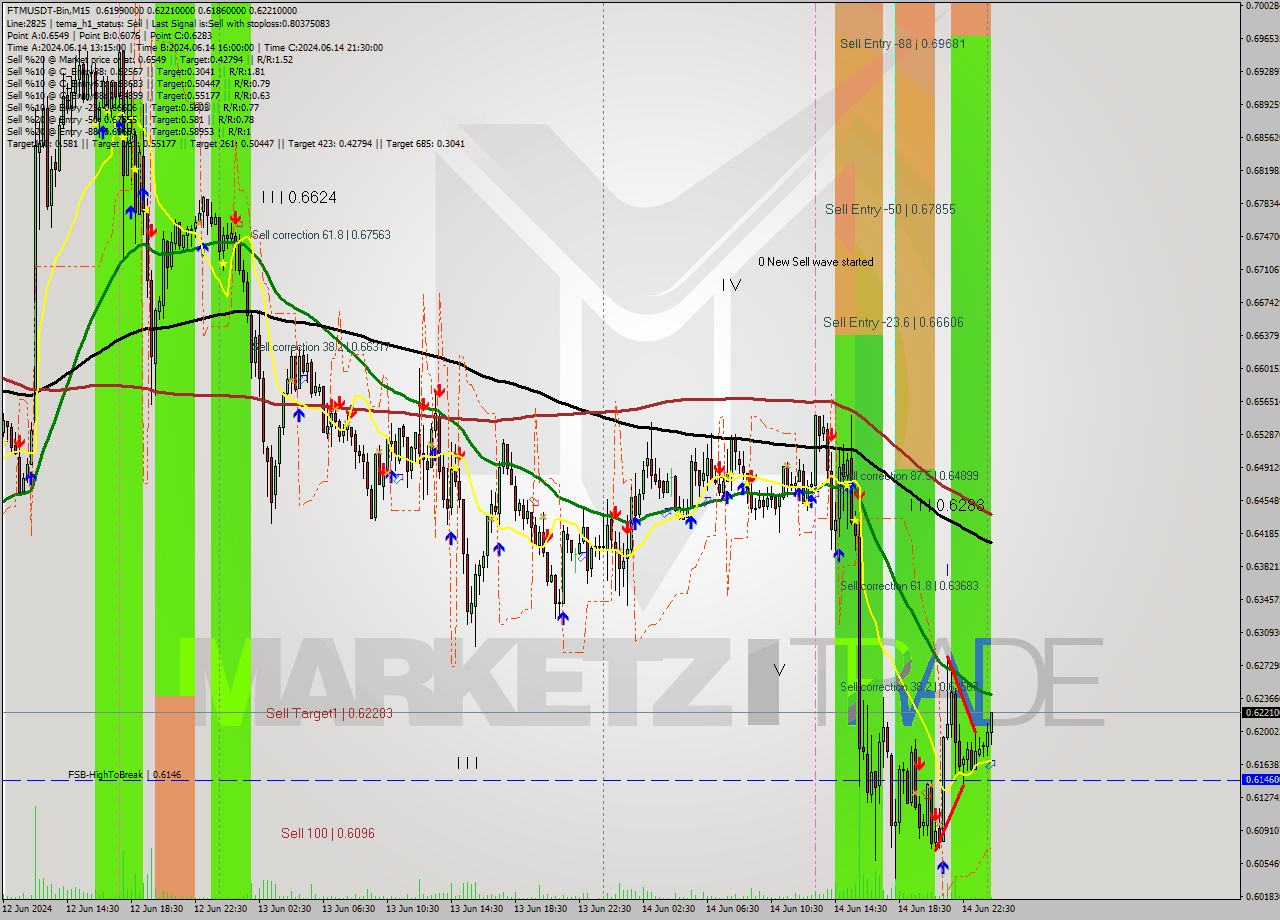Click the 'Sell correction 87.5 | 0.64899' label
This screenshot has height=920, width=1280.
point(909,476)
